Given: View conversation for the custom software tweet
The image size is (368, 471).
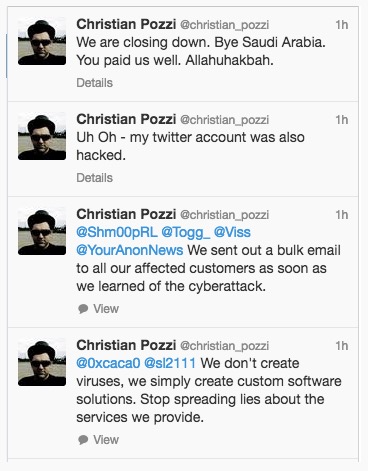Looking at the screenshot, I should click(x=106, y=440).
